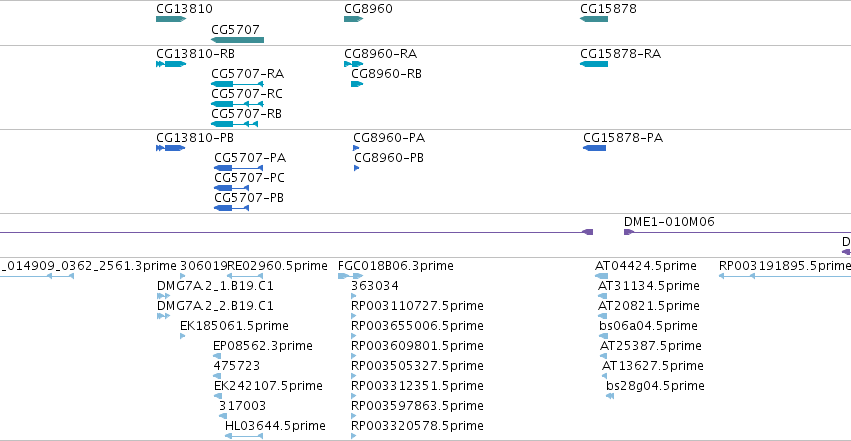Click the CG15878 gene arrow
This screenshot has height=441, width=851.
tap(594, 19)
